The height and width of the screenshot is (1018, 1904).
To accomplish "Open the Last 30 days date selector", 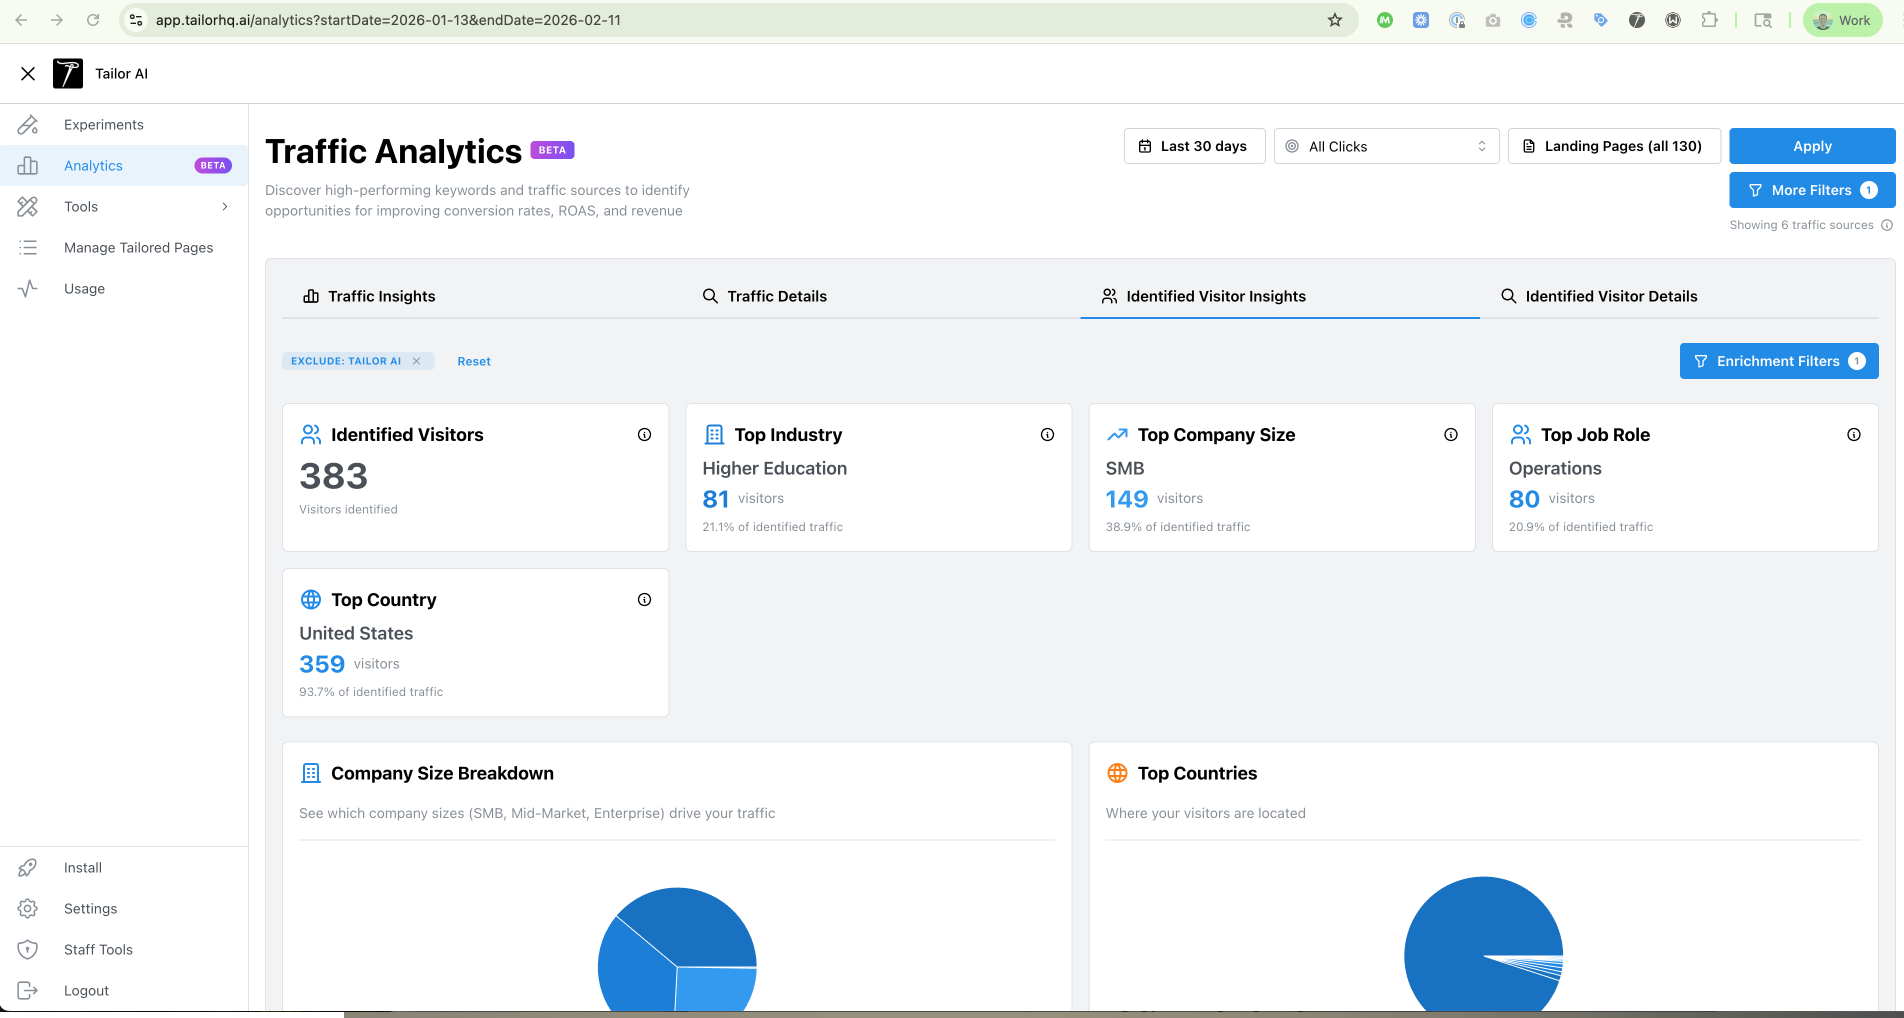I will [x=1194, y=146].
